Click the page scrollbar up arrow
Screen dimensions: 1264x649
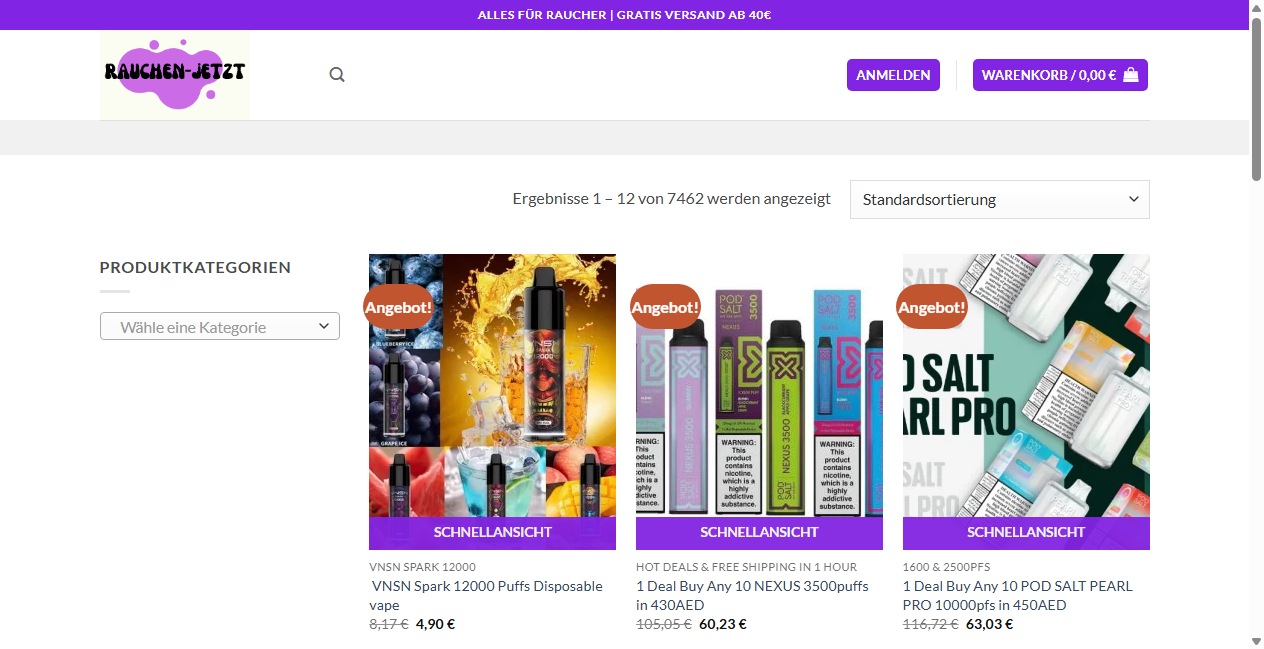tap(1256, 8)
